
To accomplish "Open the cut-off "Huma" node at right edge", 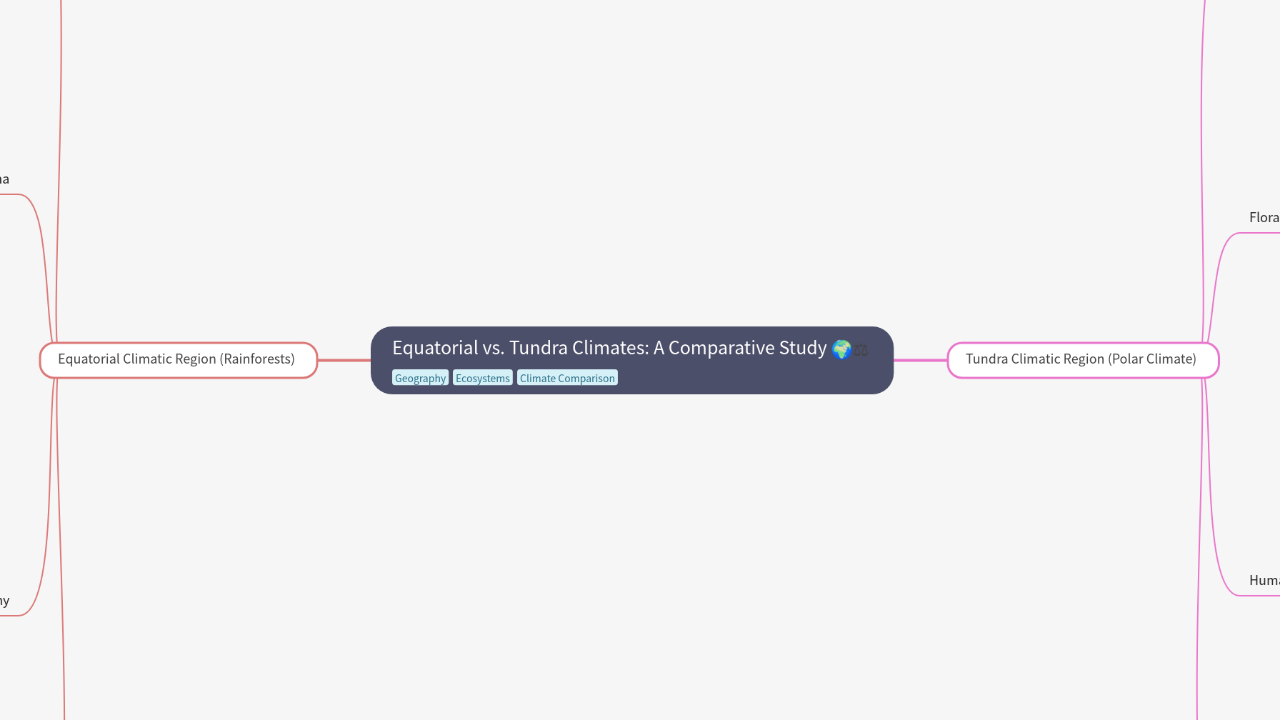I will [x=1264, y=581].
